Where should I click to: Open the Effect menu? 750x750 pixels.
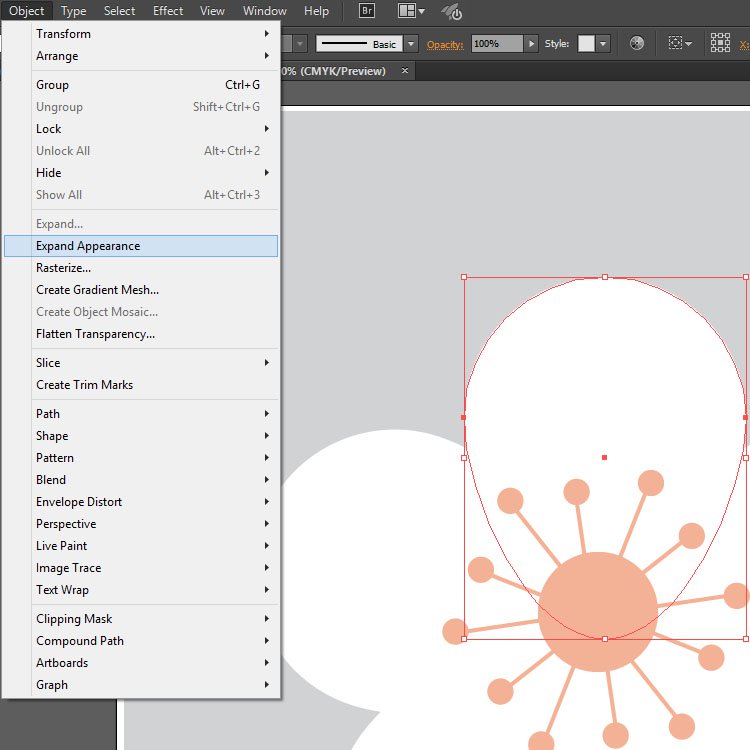(168, 11)
